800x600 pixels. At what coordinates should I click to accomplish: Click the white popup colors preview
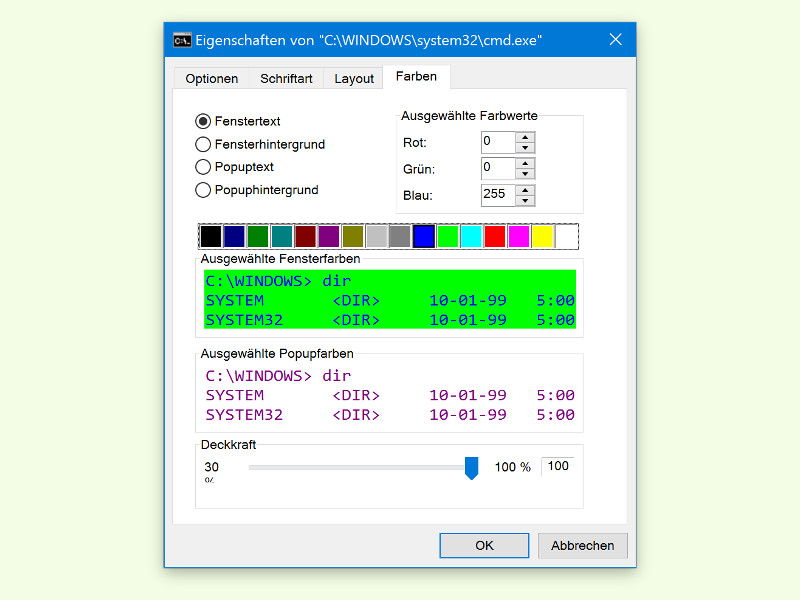pyautogui.click(x=390, y=394)
